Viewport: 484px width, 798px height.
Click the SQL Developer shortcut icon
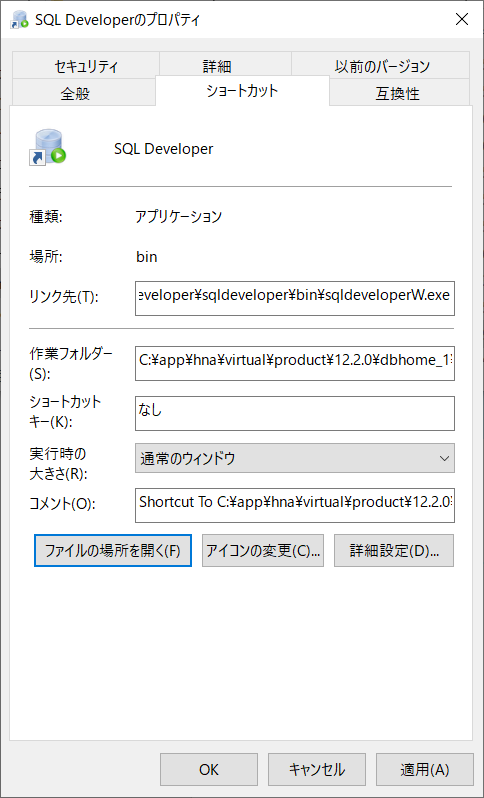tap(48, 148)
